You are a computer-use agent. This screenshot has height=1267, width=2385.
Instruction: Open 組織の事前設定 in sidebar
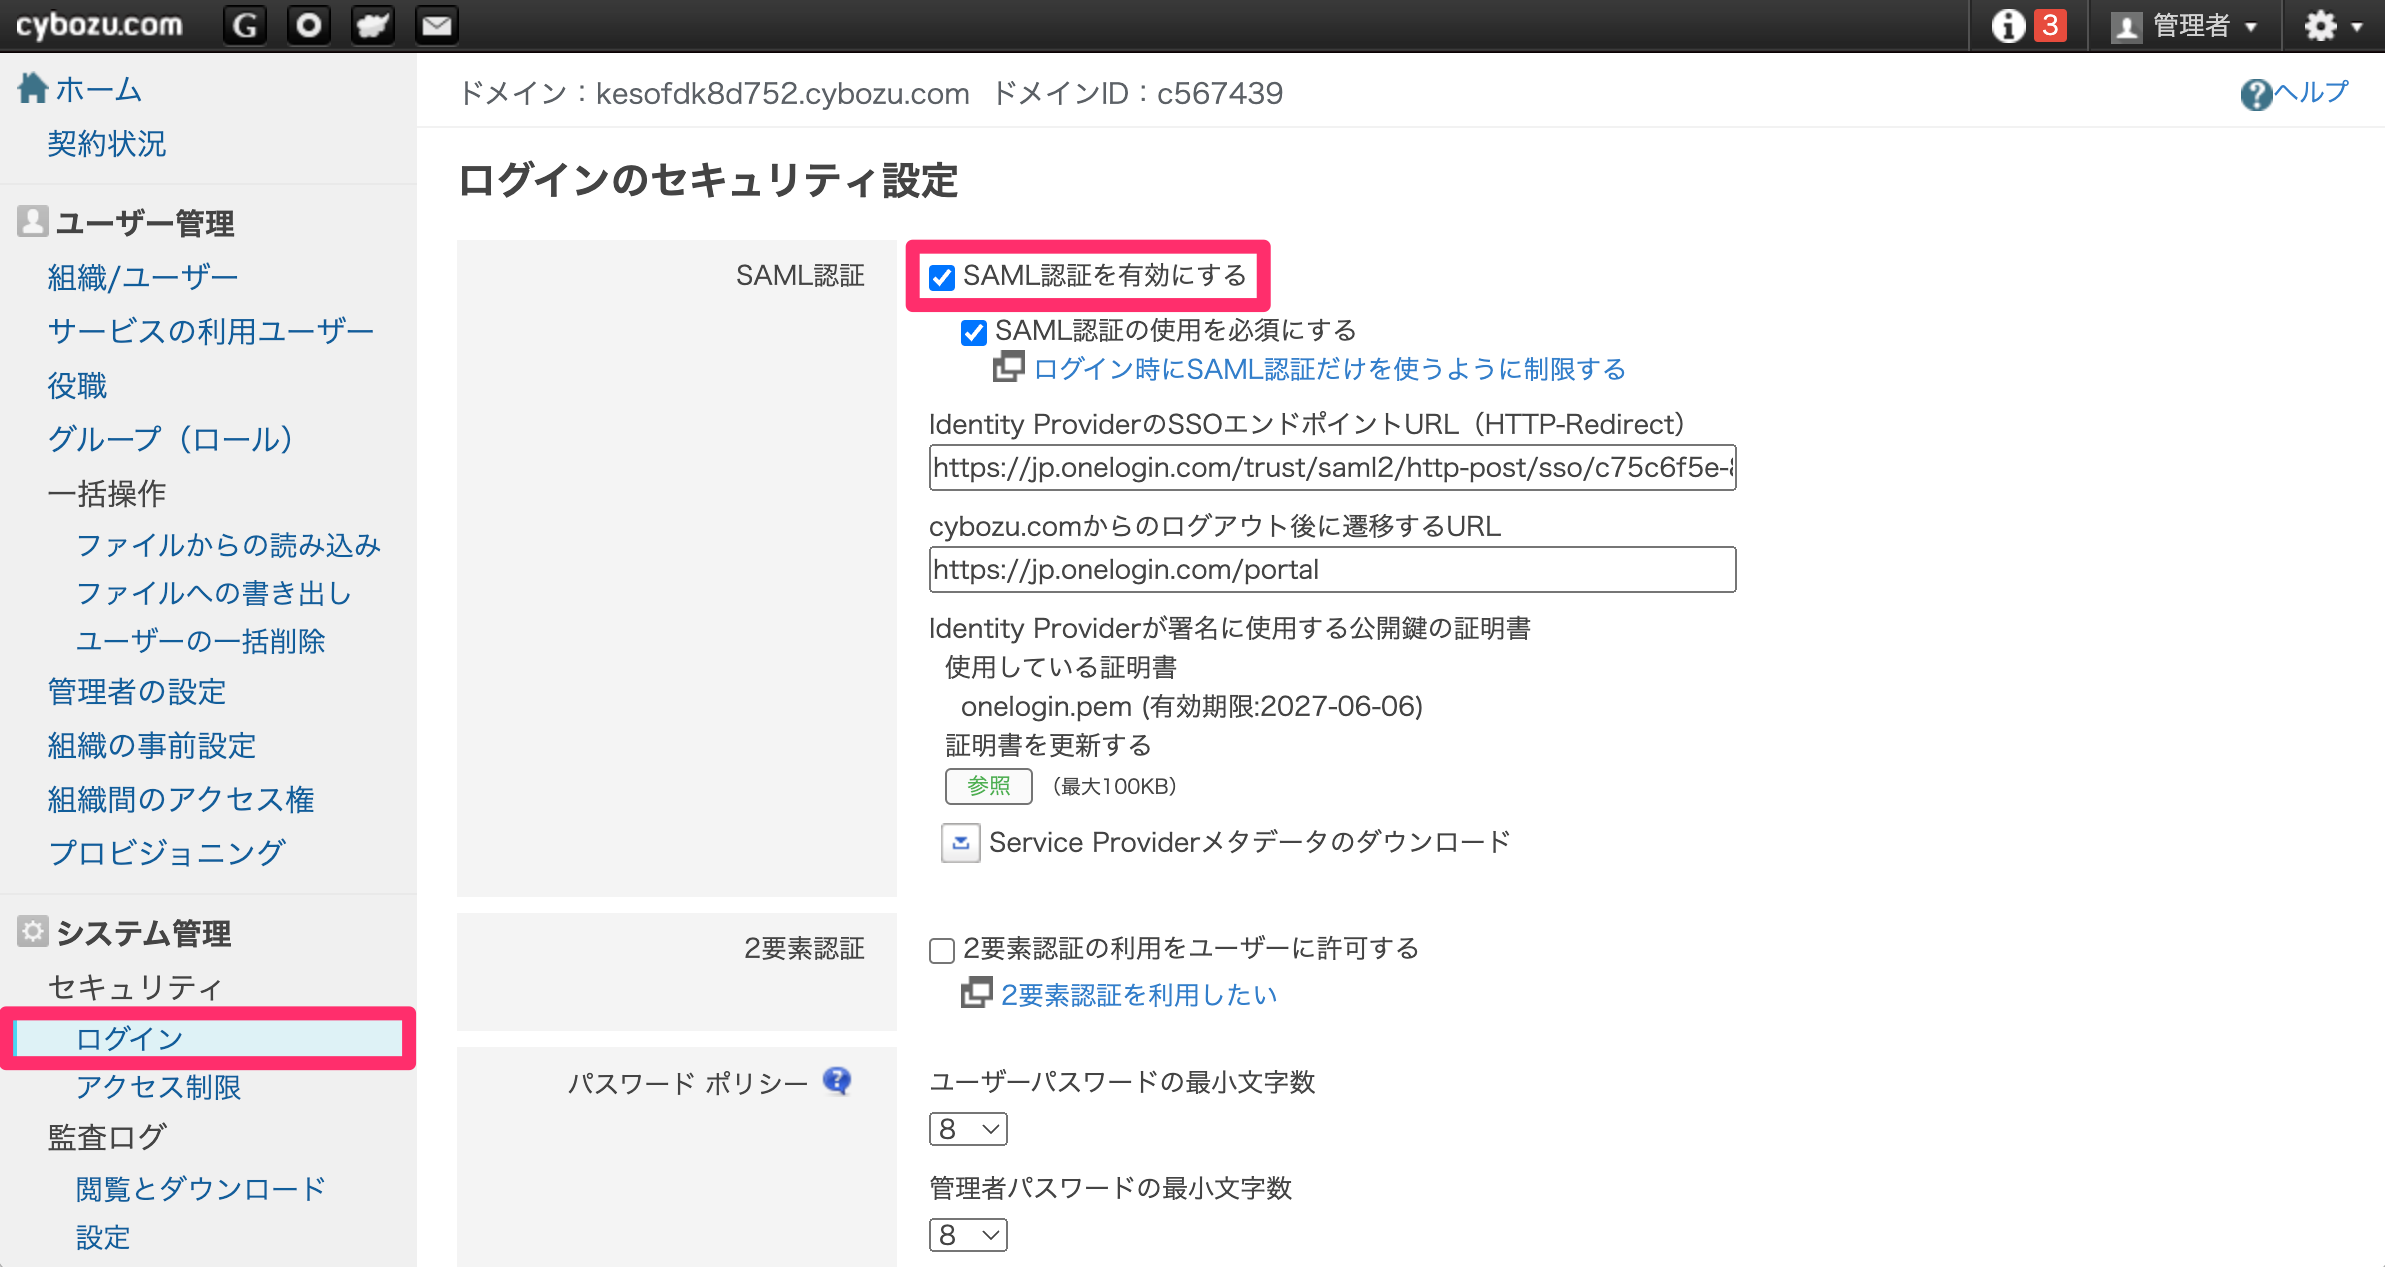point(152,745)
